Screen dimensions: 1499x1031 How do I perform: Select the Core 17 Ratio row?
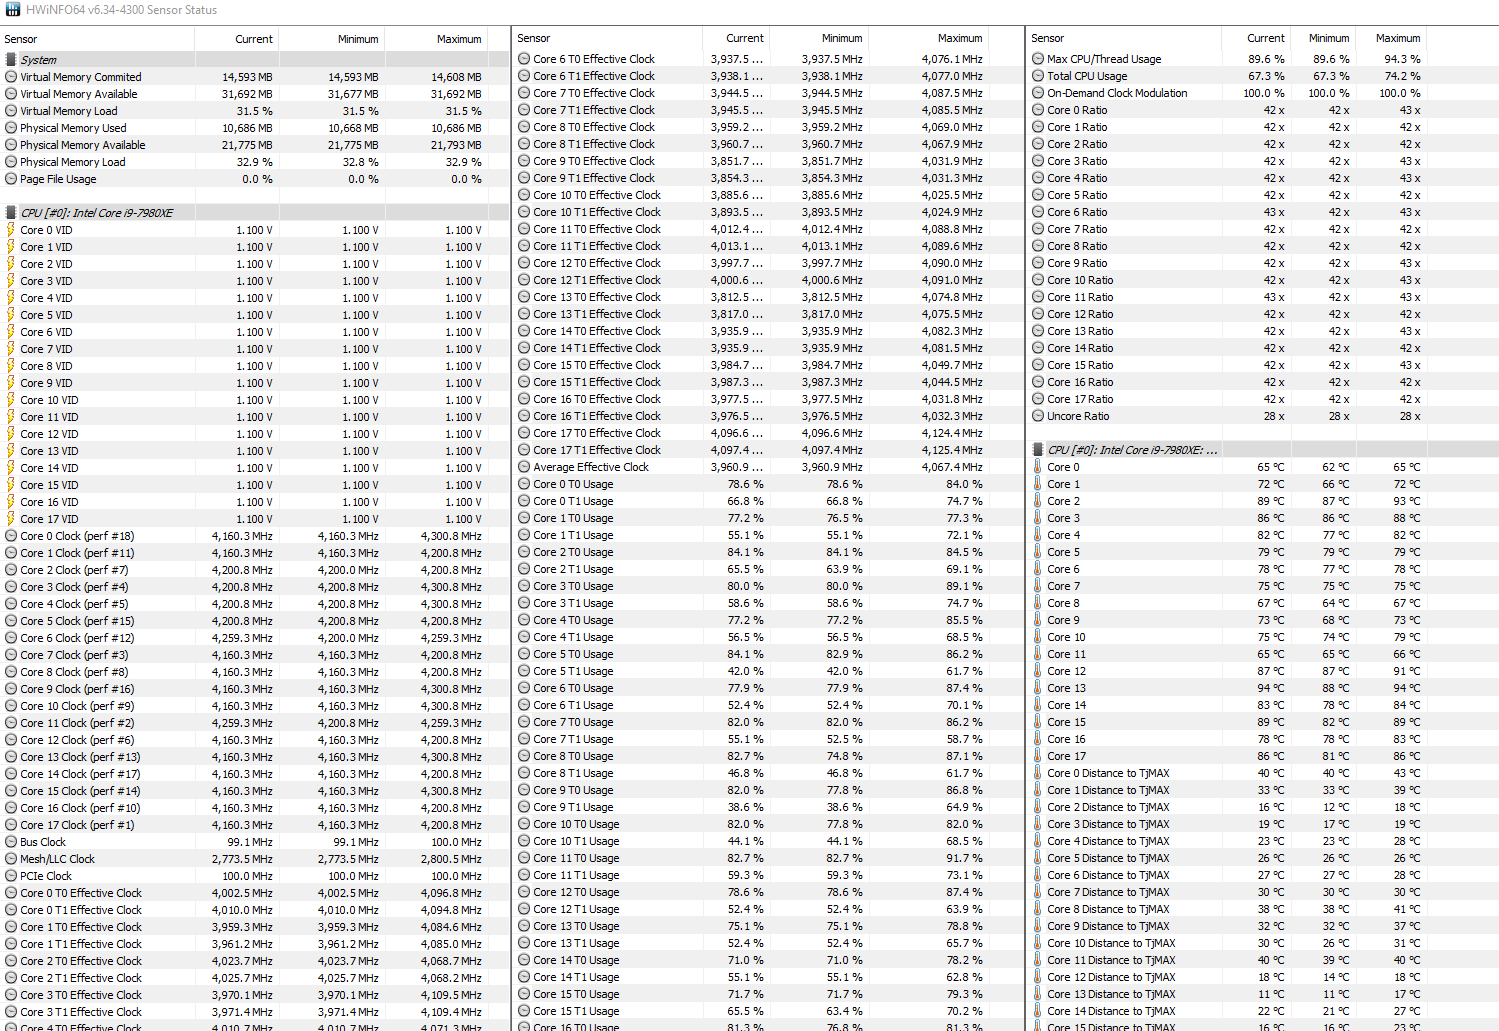coord(1263,399)
